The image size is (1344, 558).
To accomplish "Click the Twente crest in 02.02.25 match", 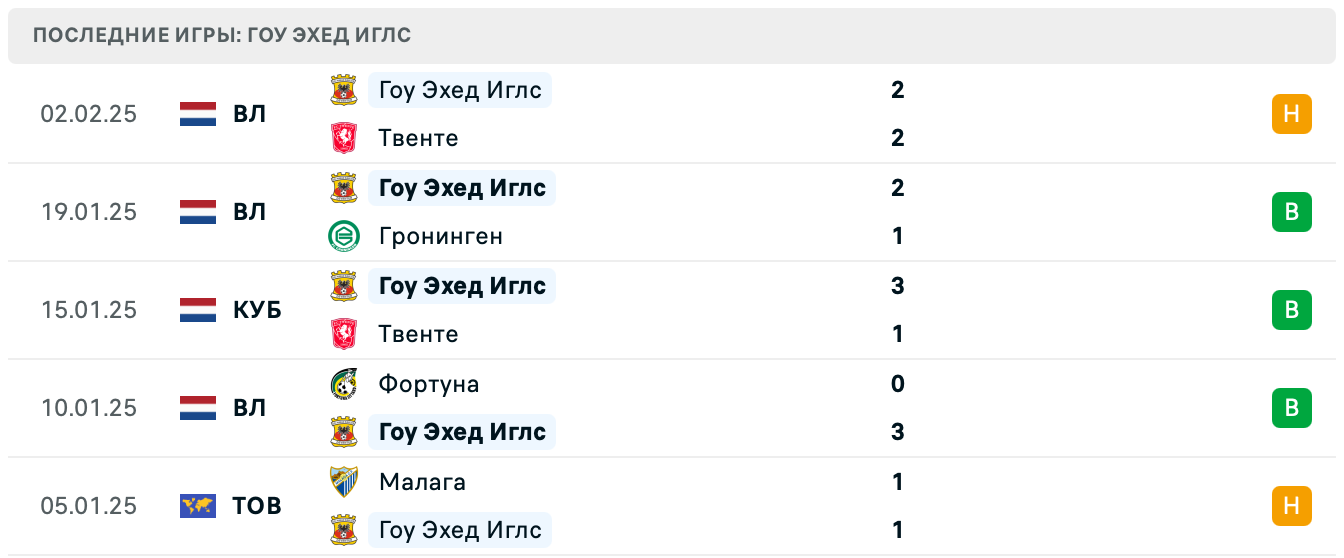I will click(344, 138).
